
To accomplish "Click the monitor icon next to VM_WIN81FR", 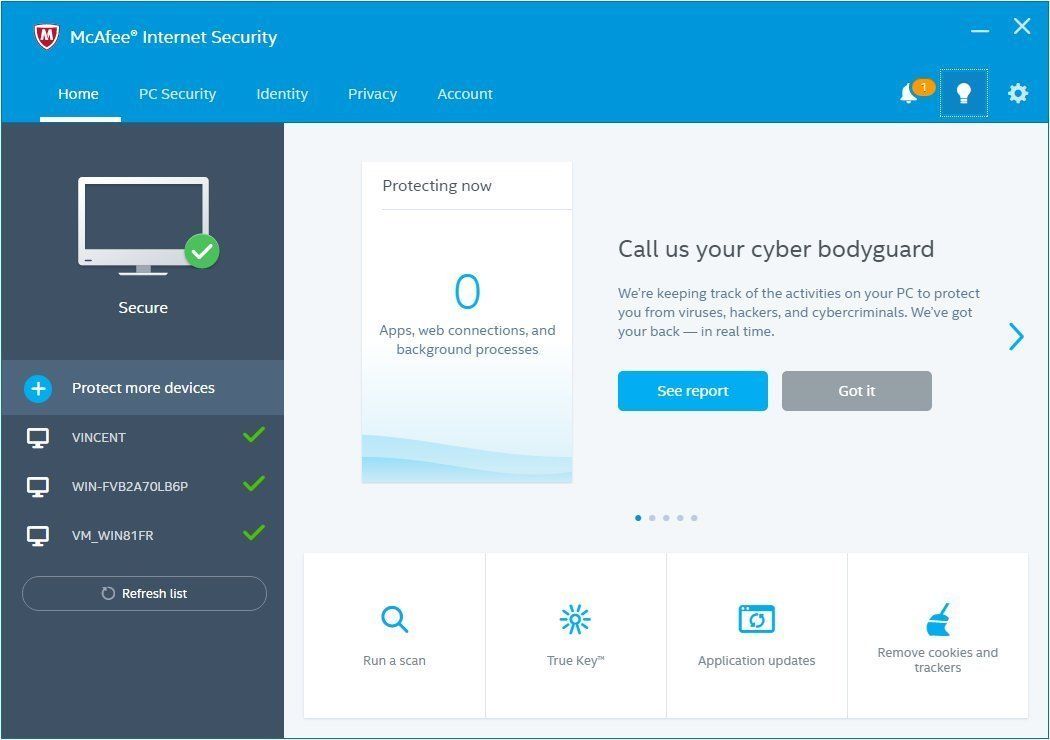I will click(x=38, y=536).
